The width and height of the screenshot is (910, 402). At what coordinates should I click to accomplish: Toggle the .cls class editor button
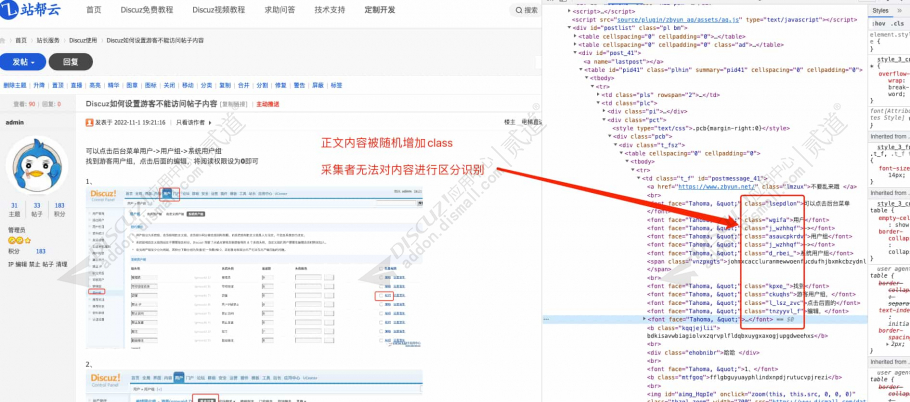(897, 24)
